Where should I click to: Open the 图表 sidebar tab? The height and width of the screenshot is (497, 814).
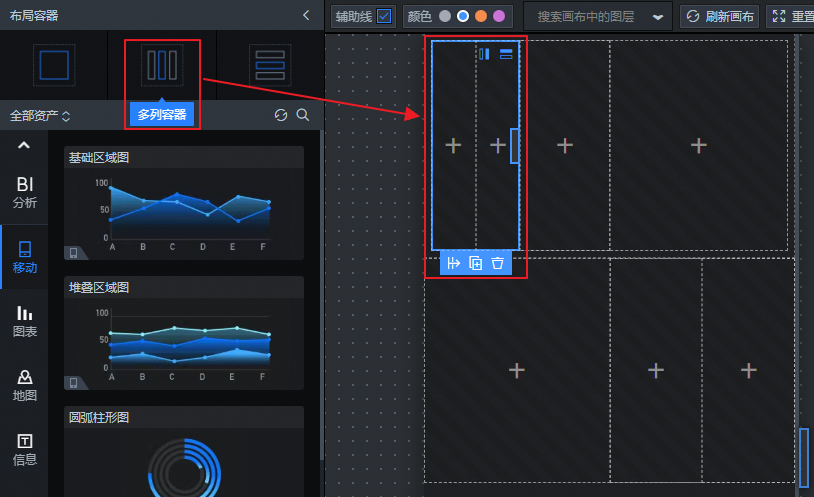24,321
